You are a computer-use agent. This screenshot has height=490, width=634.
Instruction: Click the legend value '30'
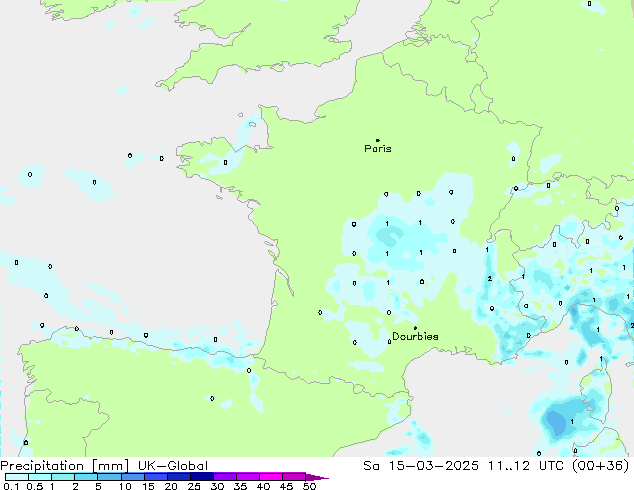(217, 486)
